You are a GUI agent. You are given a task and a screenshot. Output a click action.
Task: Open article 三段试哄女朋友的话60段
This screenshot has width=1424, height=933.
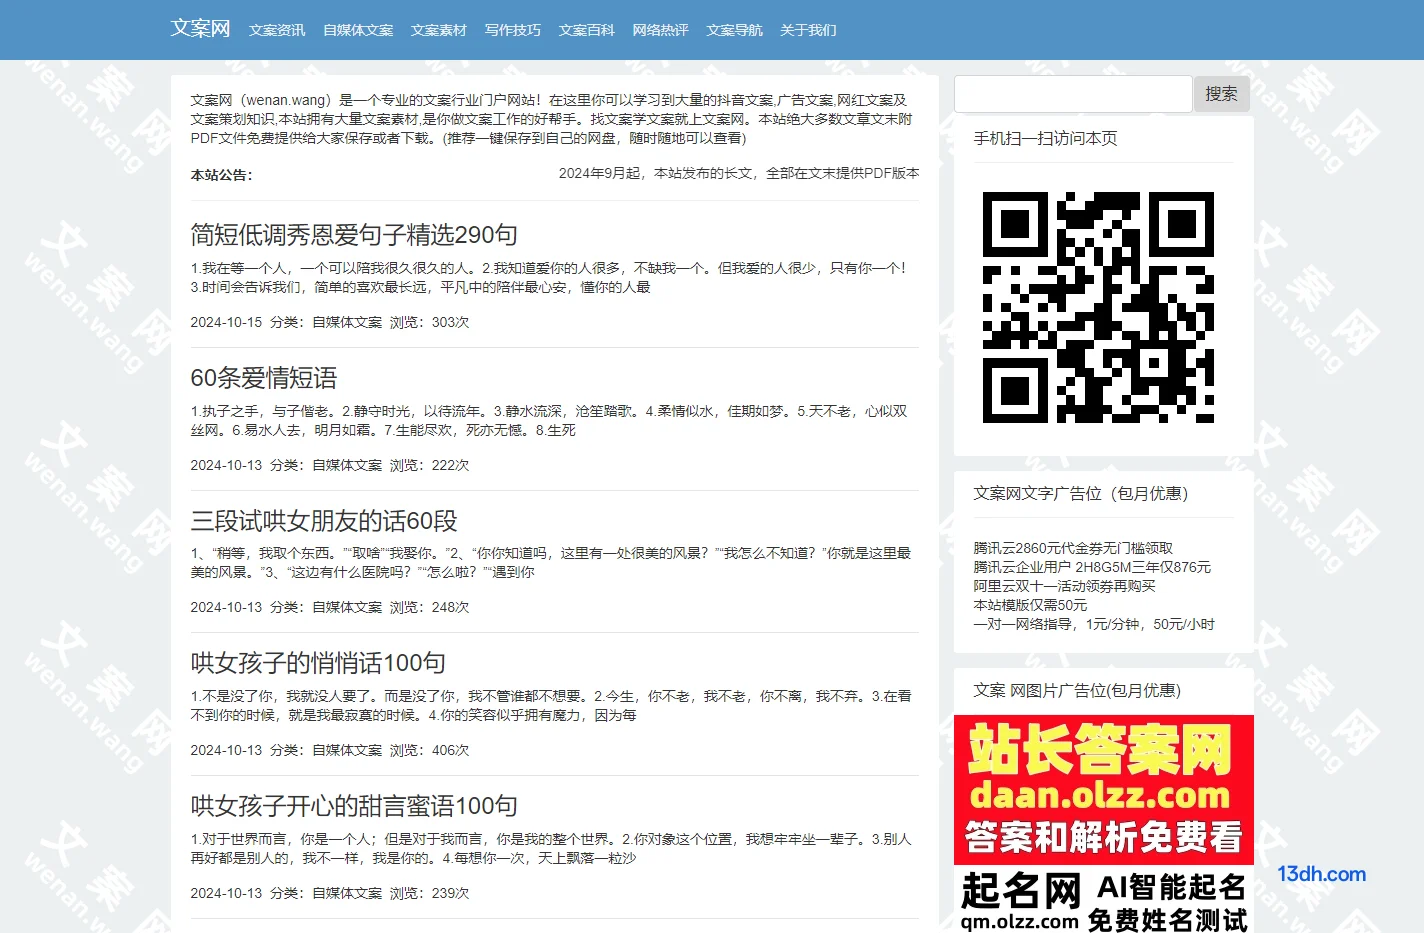click(x=324, y=521)
